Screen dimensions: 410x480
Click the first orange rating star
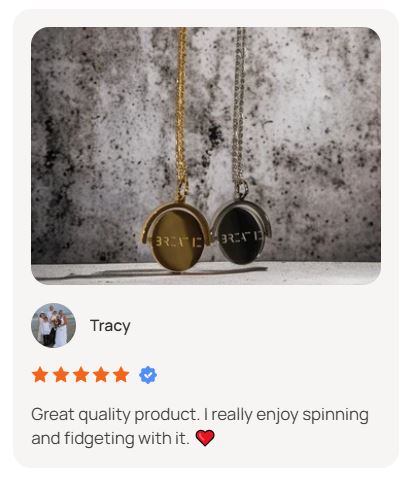point(40,374)
